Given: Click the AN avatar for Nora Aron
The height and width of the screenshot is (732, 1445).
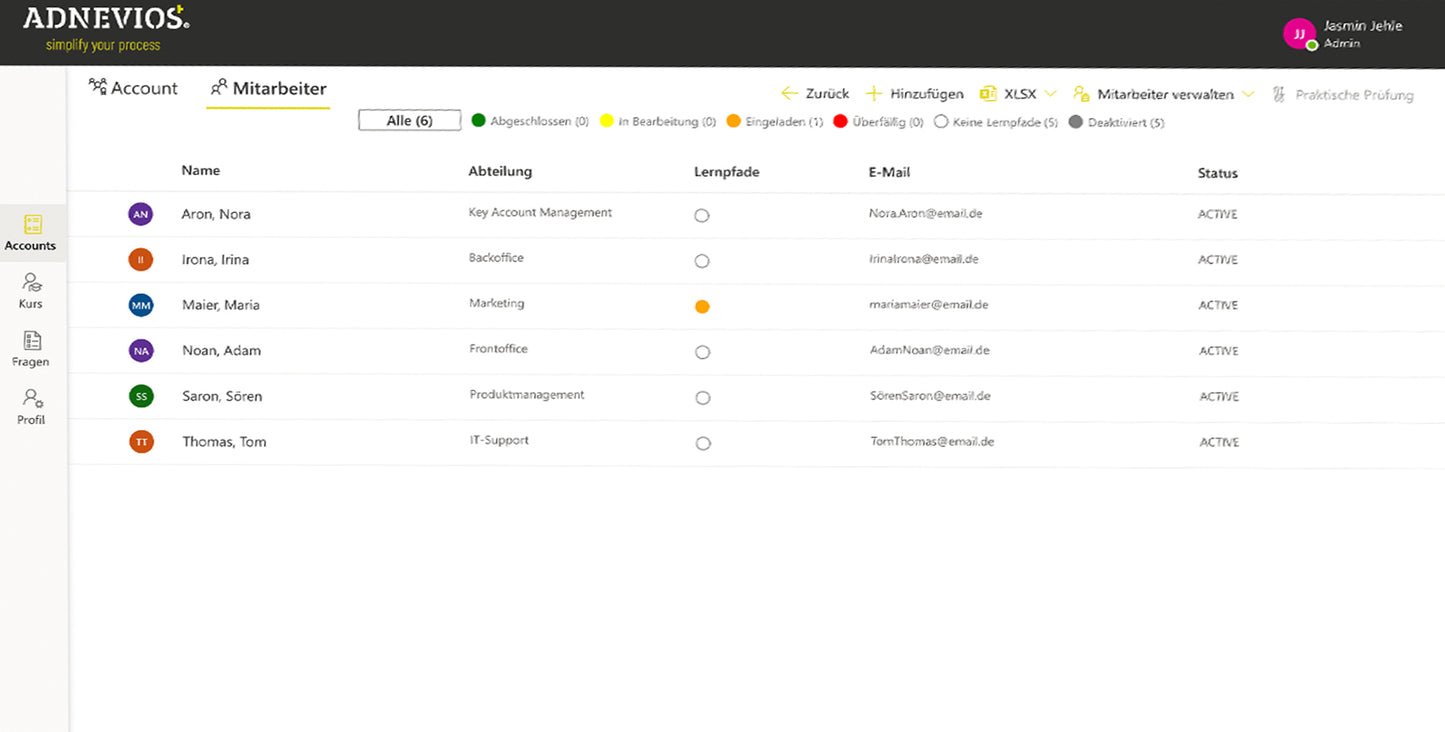Looking at the screenshot, I should pos(141,214).
